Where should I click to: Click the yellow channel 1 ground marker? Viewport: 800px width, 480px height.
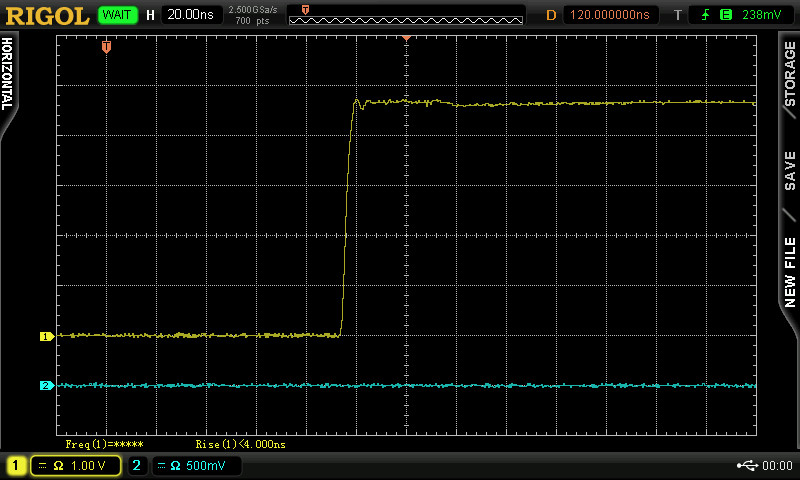pos(45,336)
